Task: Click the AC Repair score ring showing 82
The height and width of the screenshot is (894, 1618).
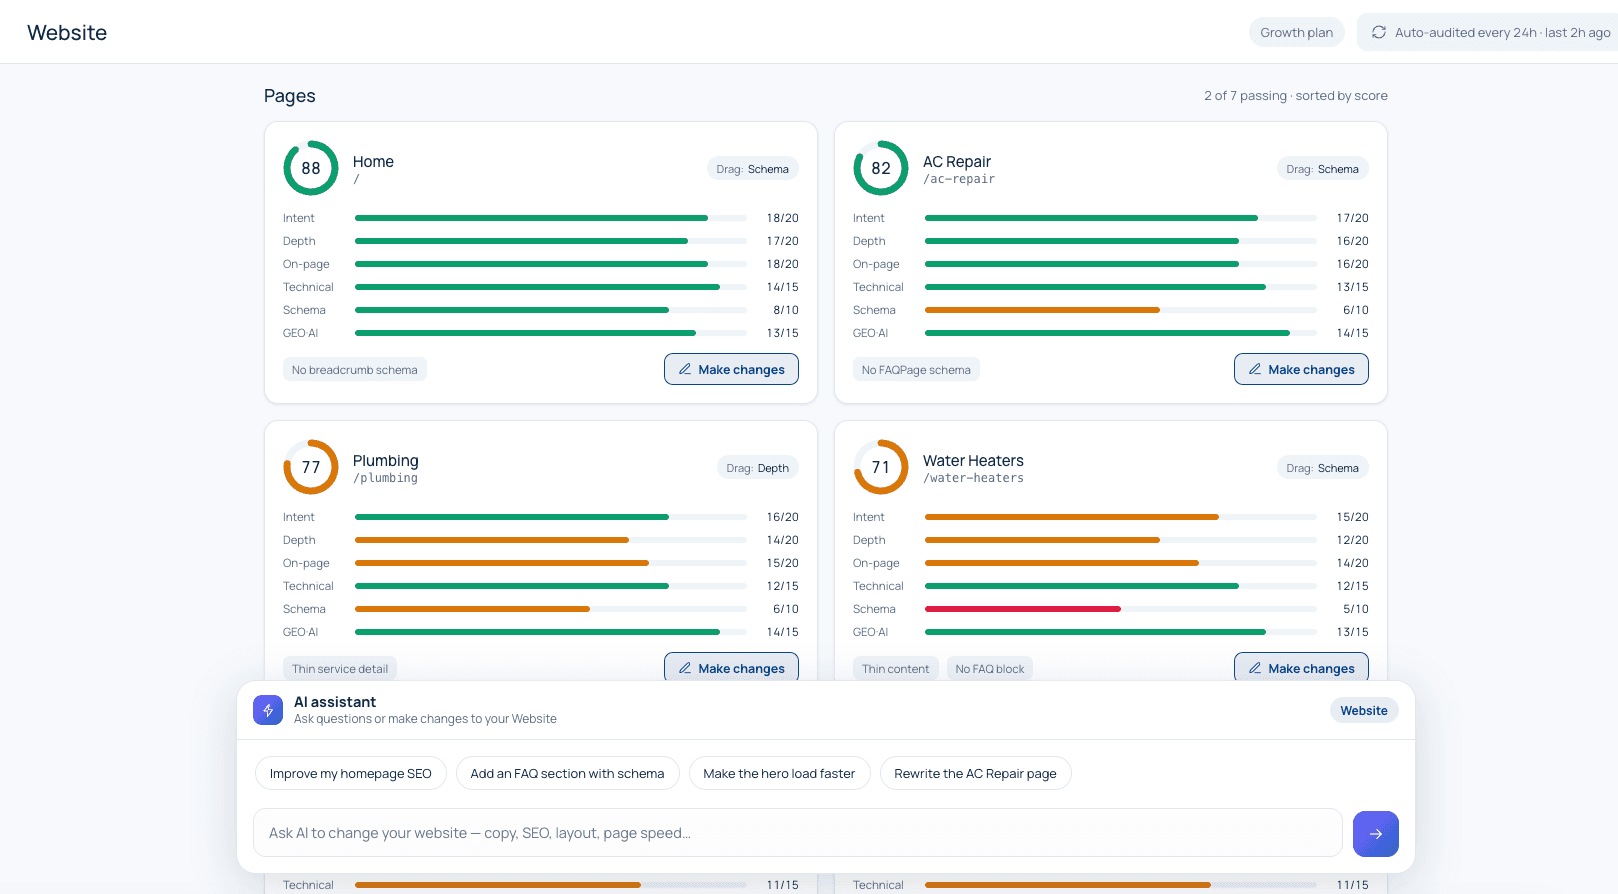Action: pos(881,168)
